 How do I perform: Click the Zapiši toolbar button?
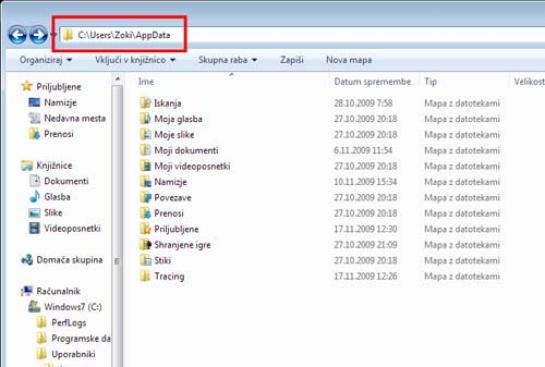click(292, 60)
